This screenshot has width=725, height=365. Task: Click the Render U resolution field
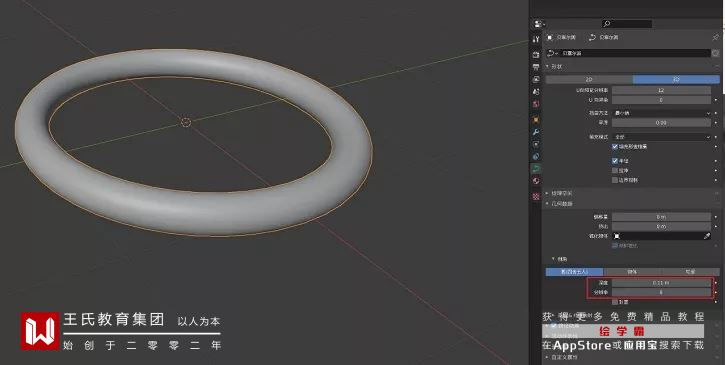662,100
